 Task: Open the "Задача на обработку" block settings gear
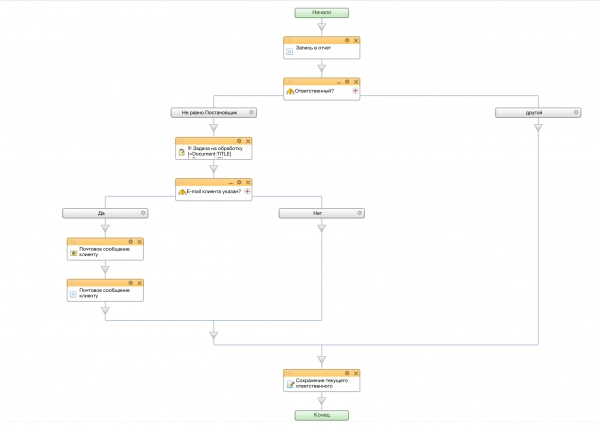point(239,141)
